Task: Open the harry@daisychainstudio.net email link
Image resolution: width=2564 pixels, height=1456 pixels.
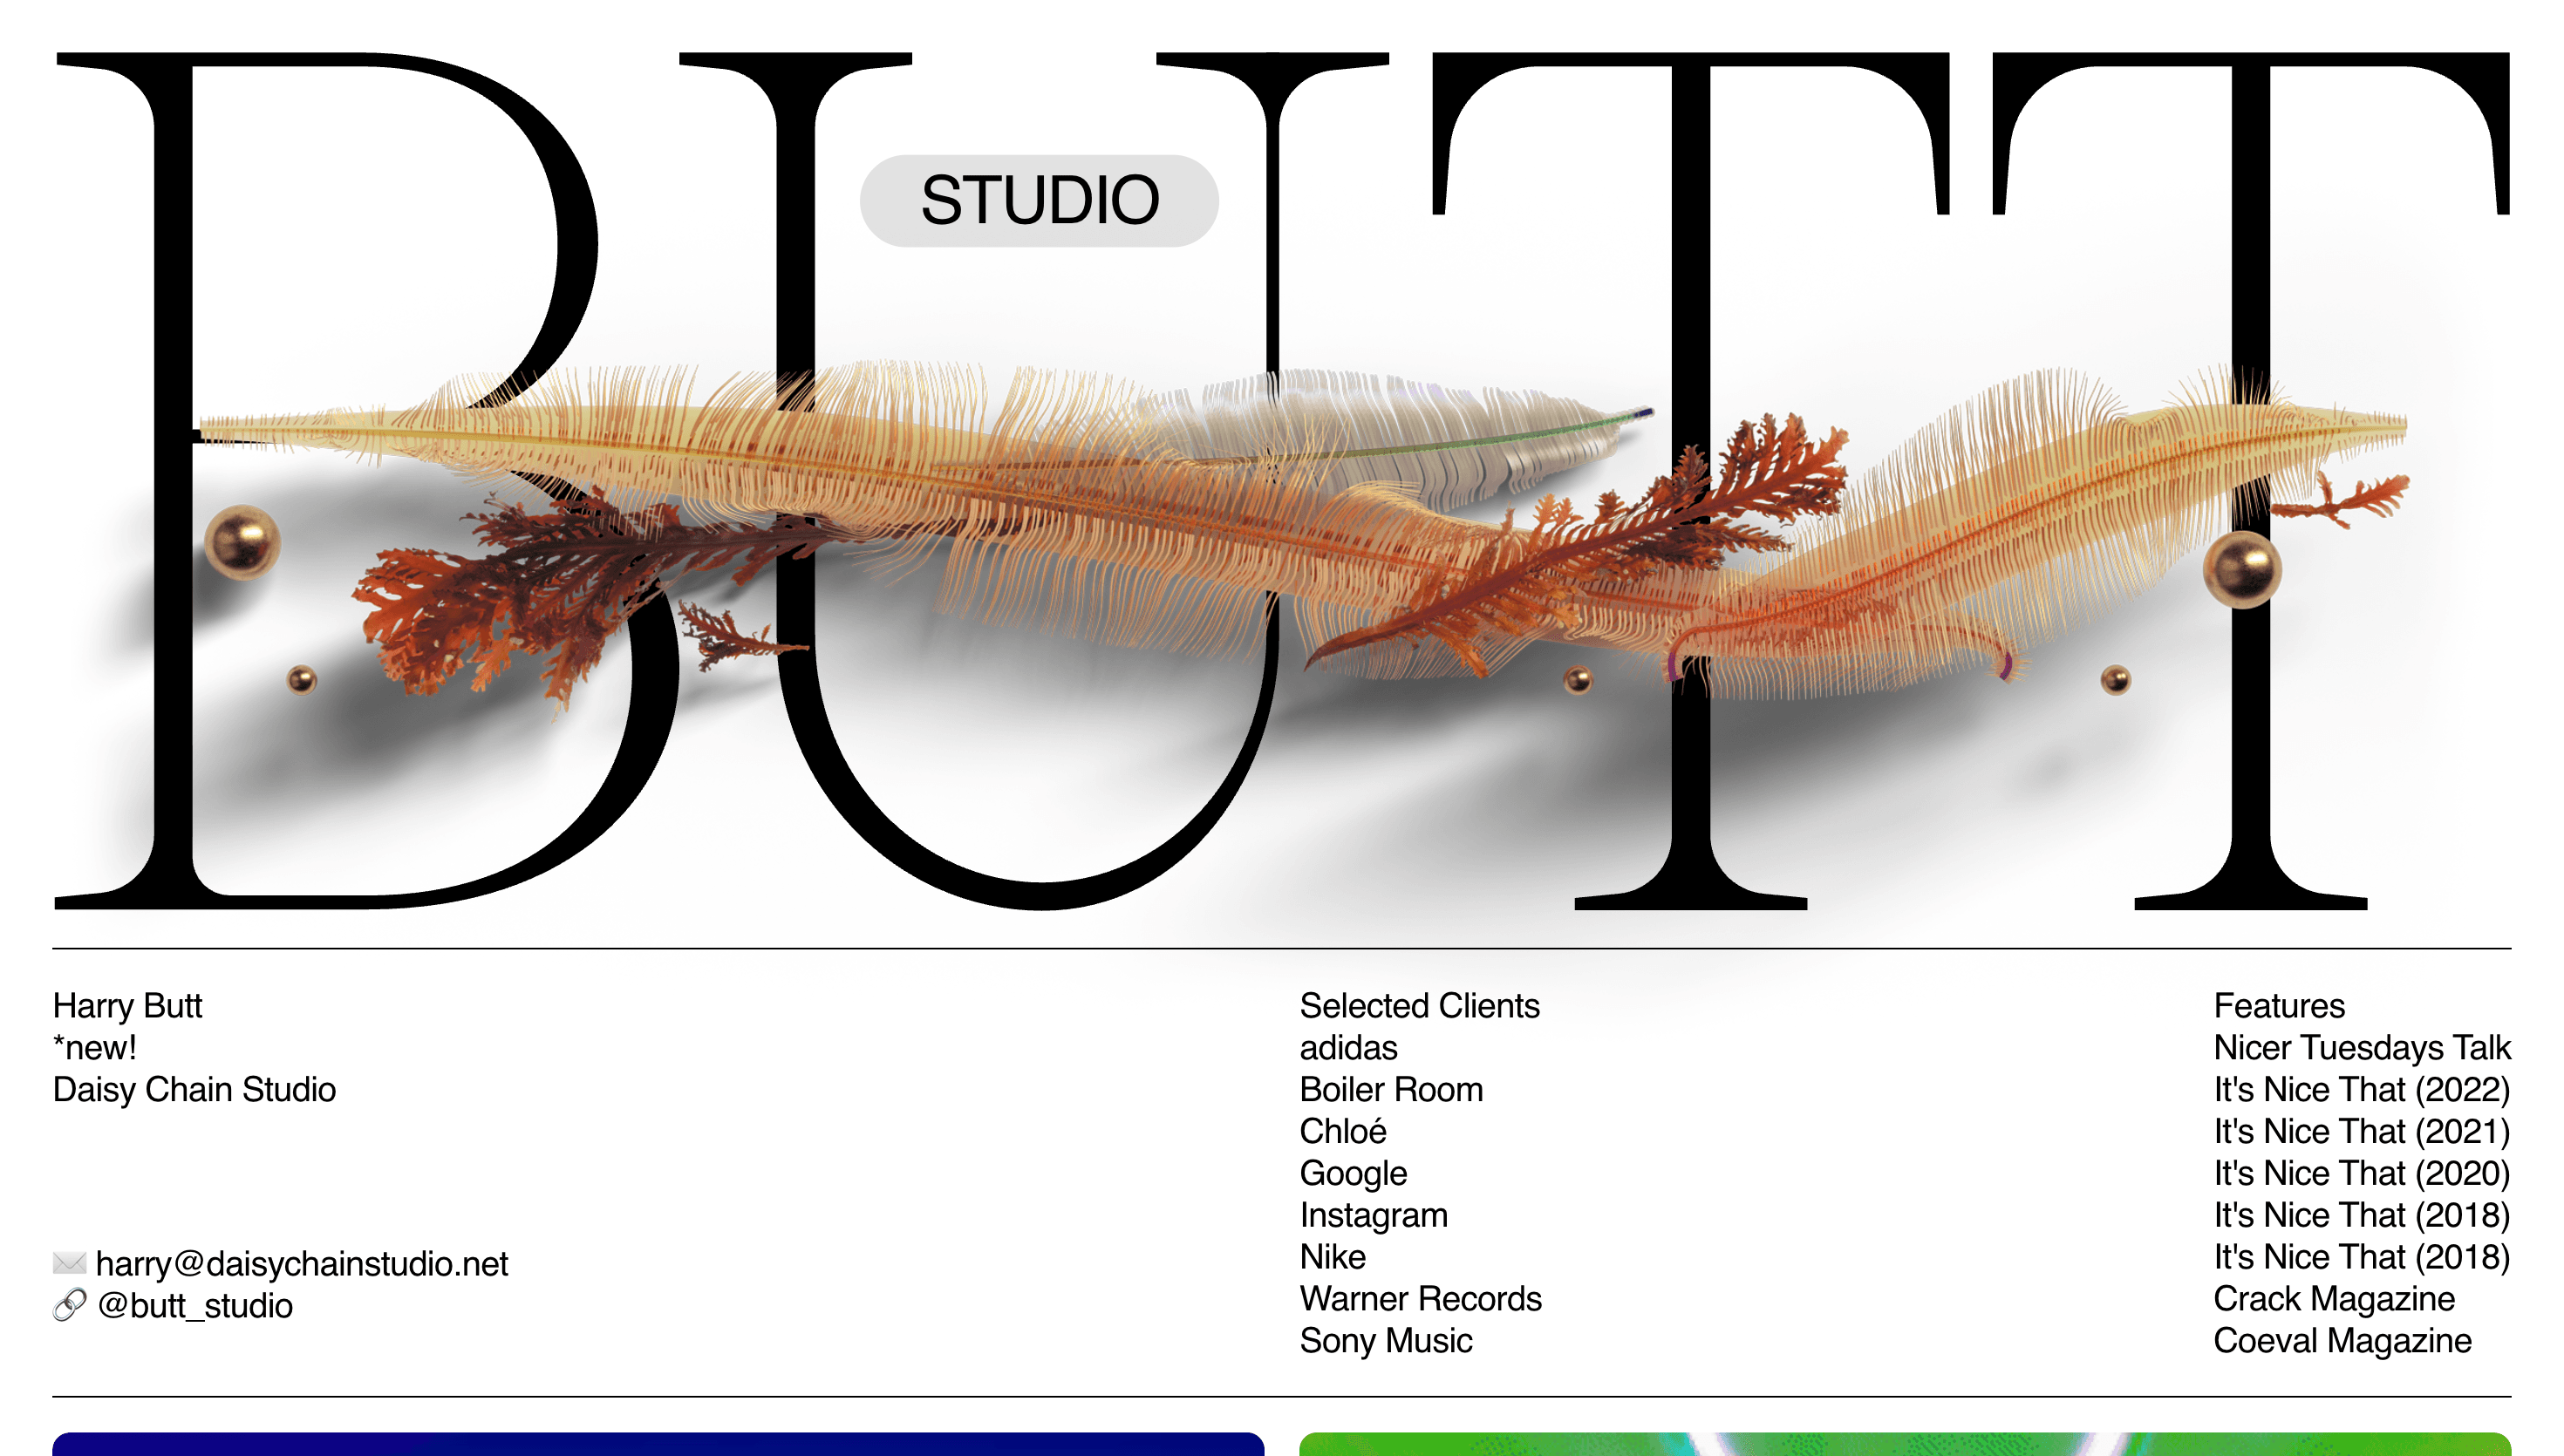Action: pyautogui.click(x=302, y=1264)
